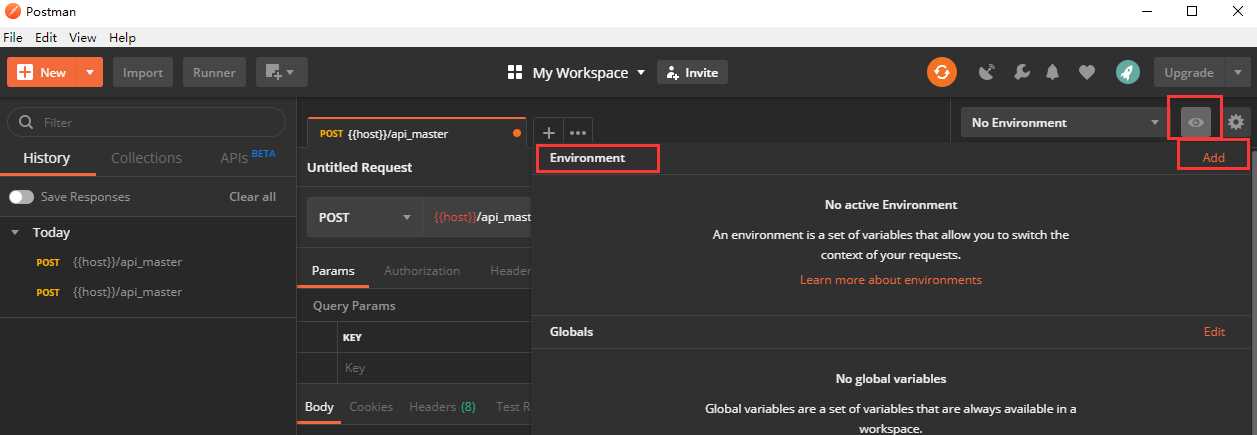Click the sidebar Filter search field
1257x435 pixels.
(x=146, y=122)
